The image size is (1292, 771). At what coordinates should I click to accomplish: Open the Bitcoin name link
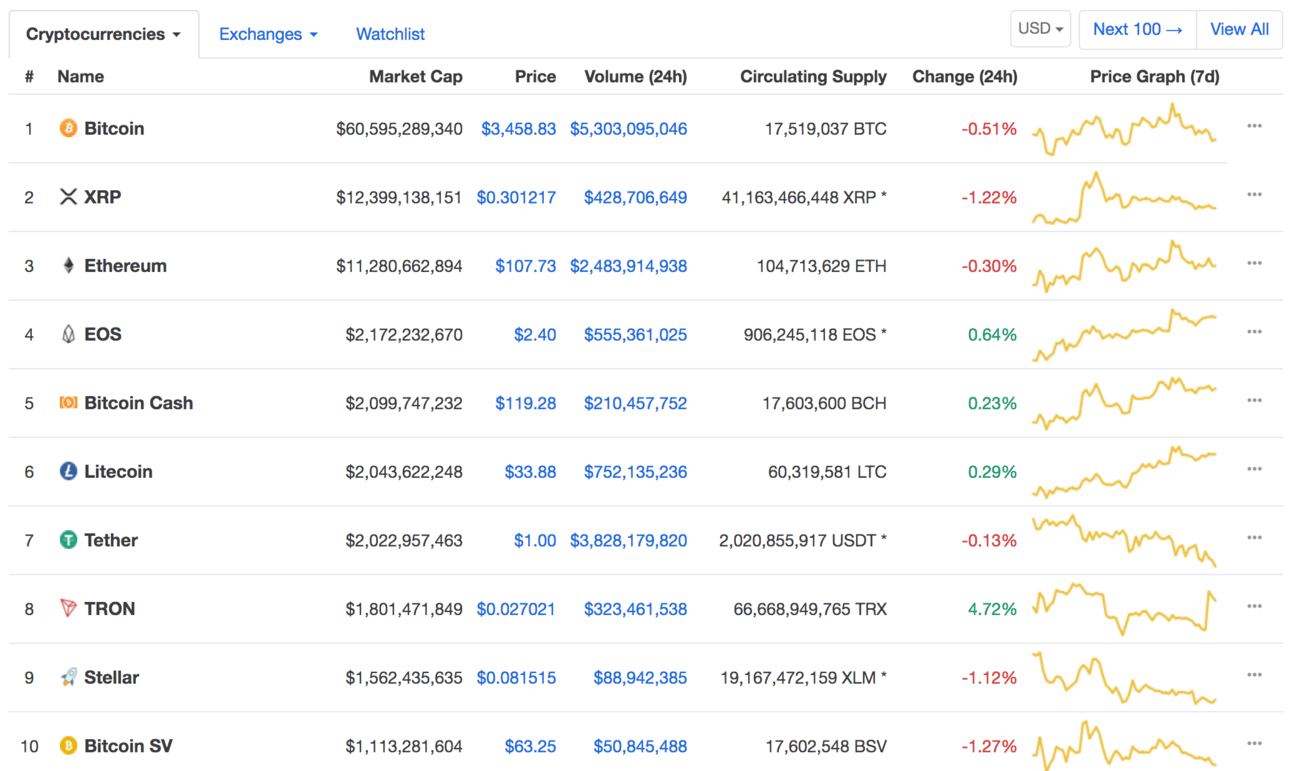pyautogui.click(x=114, y=128)
